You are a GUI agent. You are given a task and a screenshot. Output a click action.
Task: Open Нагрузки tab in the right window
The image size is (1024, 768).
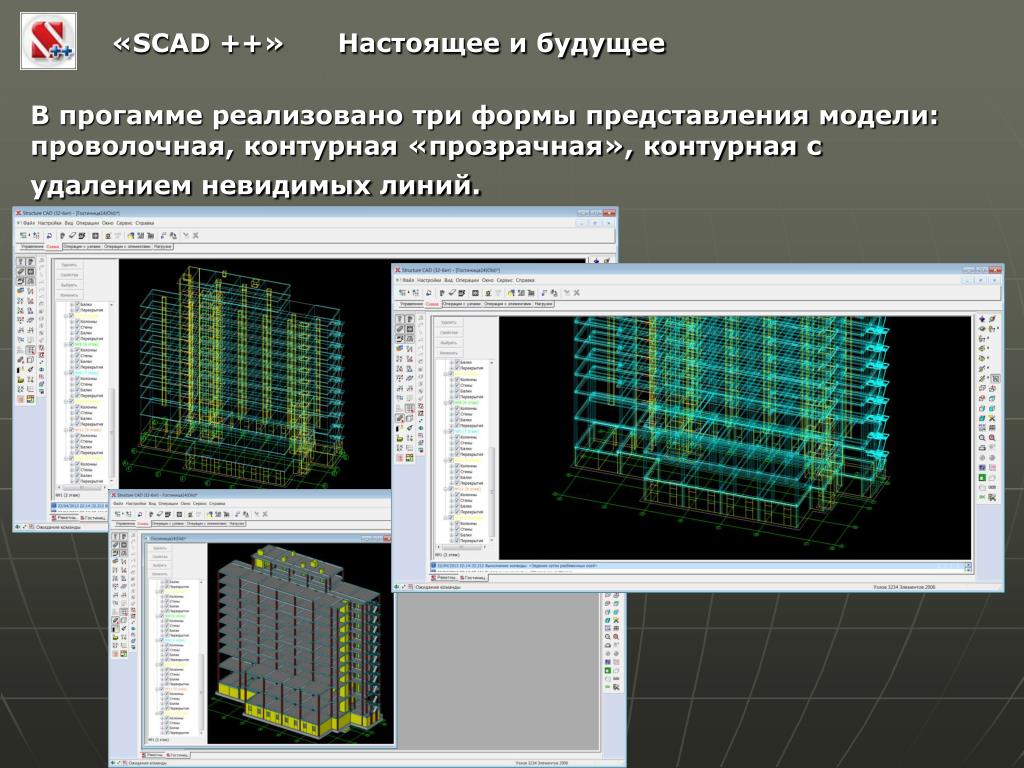pos(543,304)
